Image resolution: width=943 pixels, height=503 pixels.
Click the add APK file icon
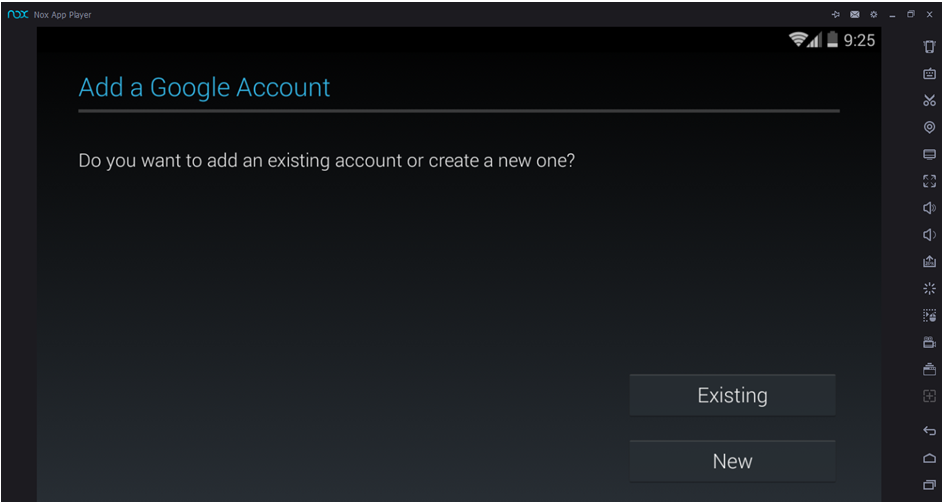[x=929, y=262]
